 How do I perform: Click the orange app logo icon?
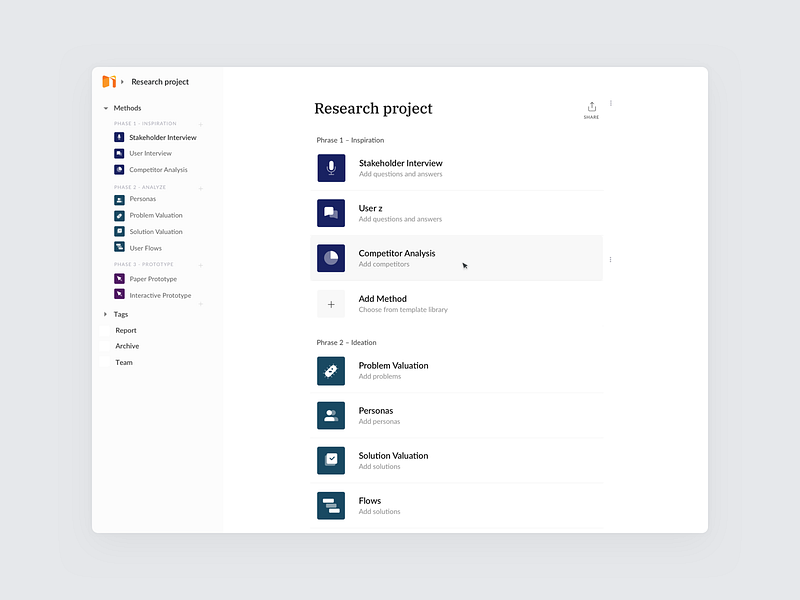pyautogui.click(x=109, y=82)
